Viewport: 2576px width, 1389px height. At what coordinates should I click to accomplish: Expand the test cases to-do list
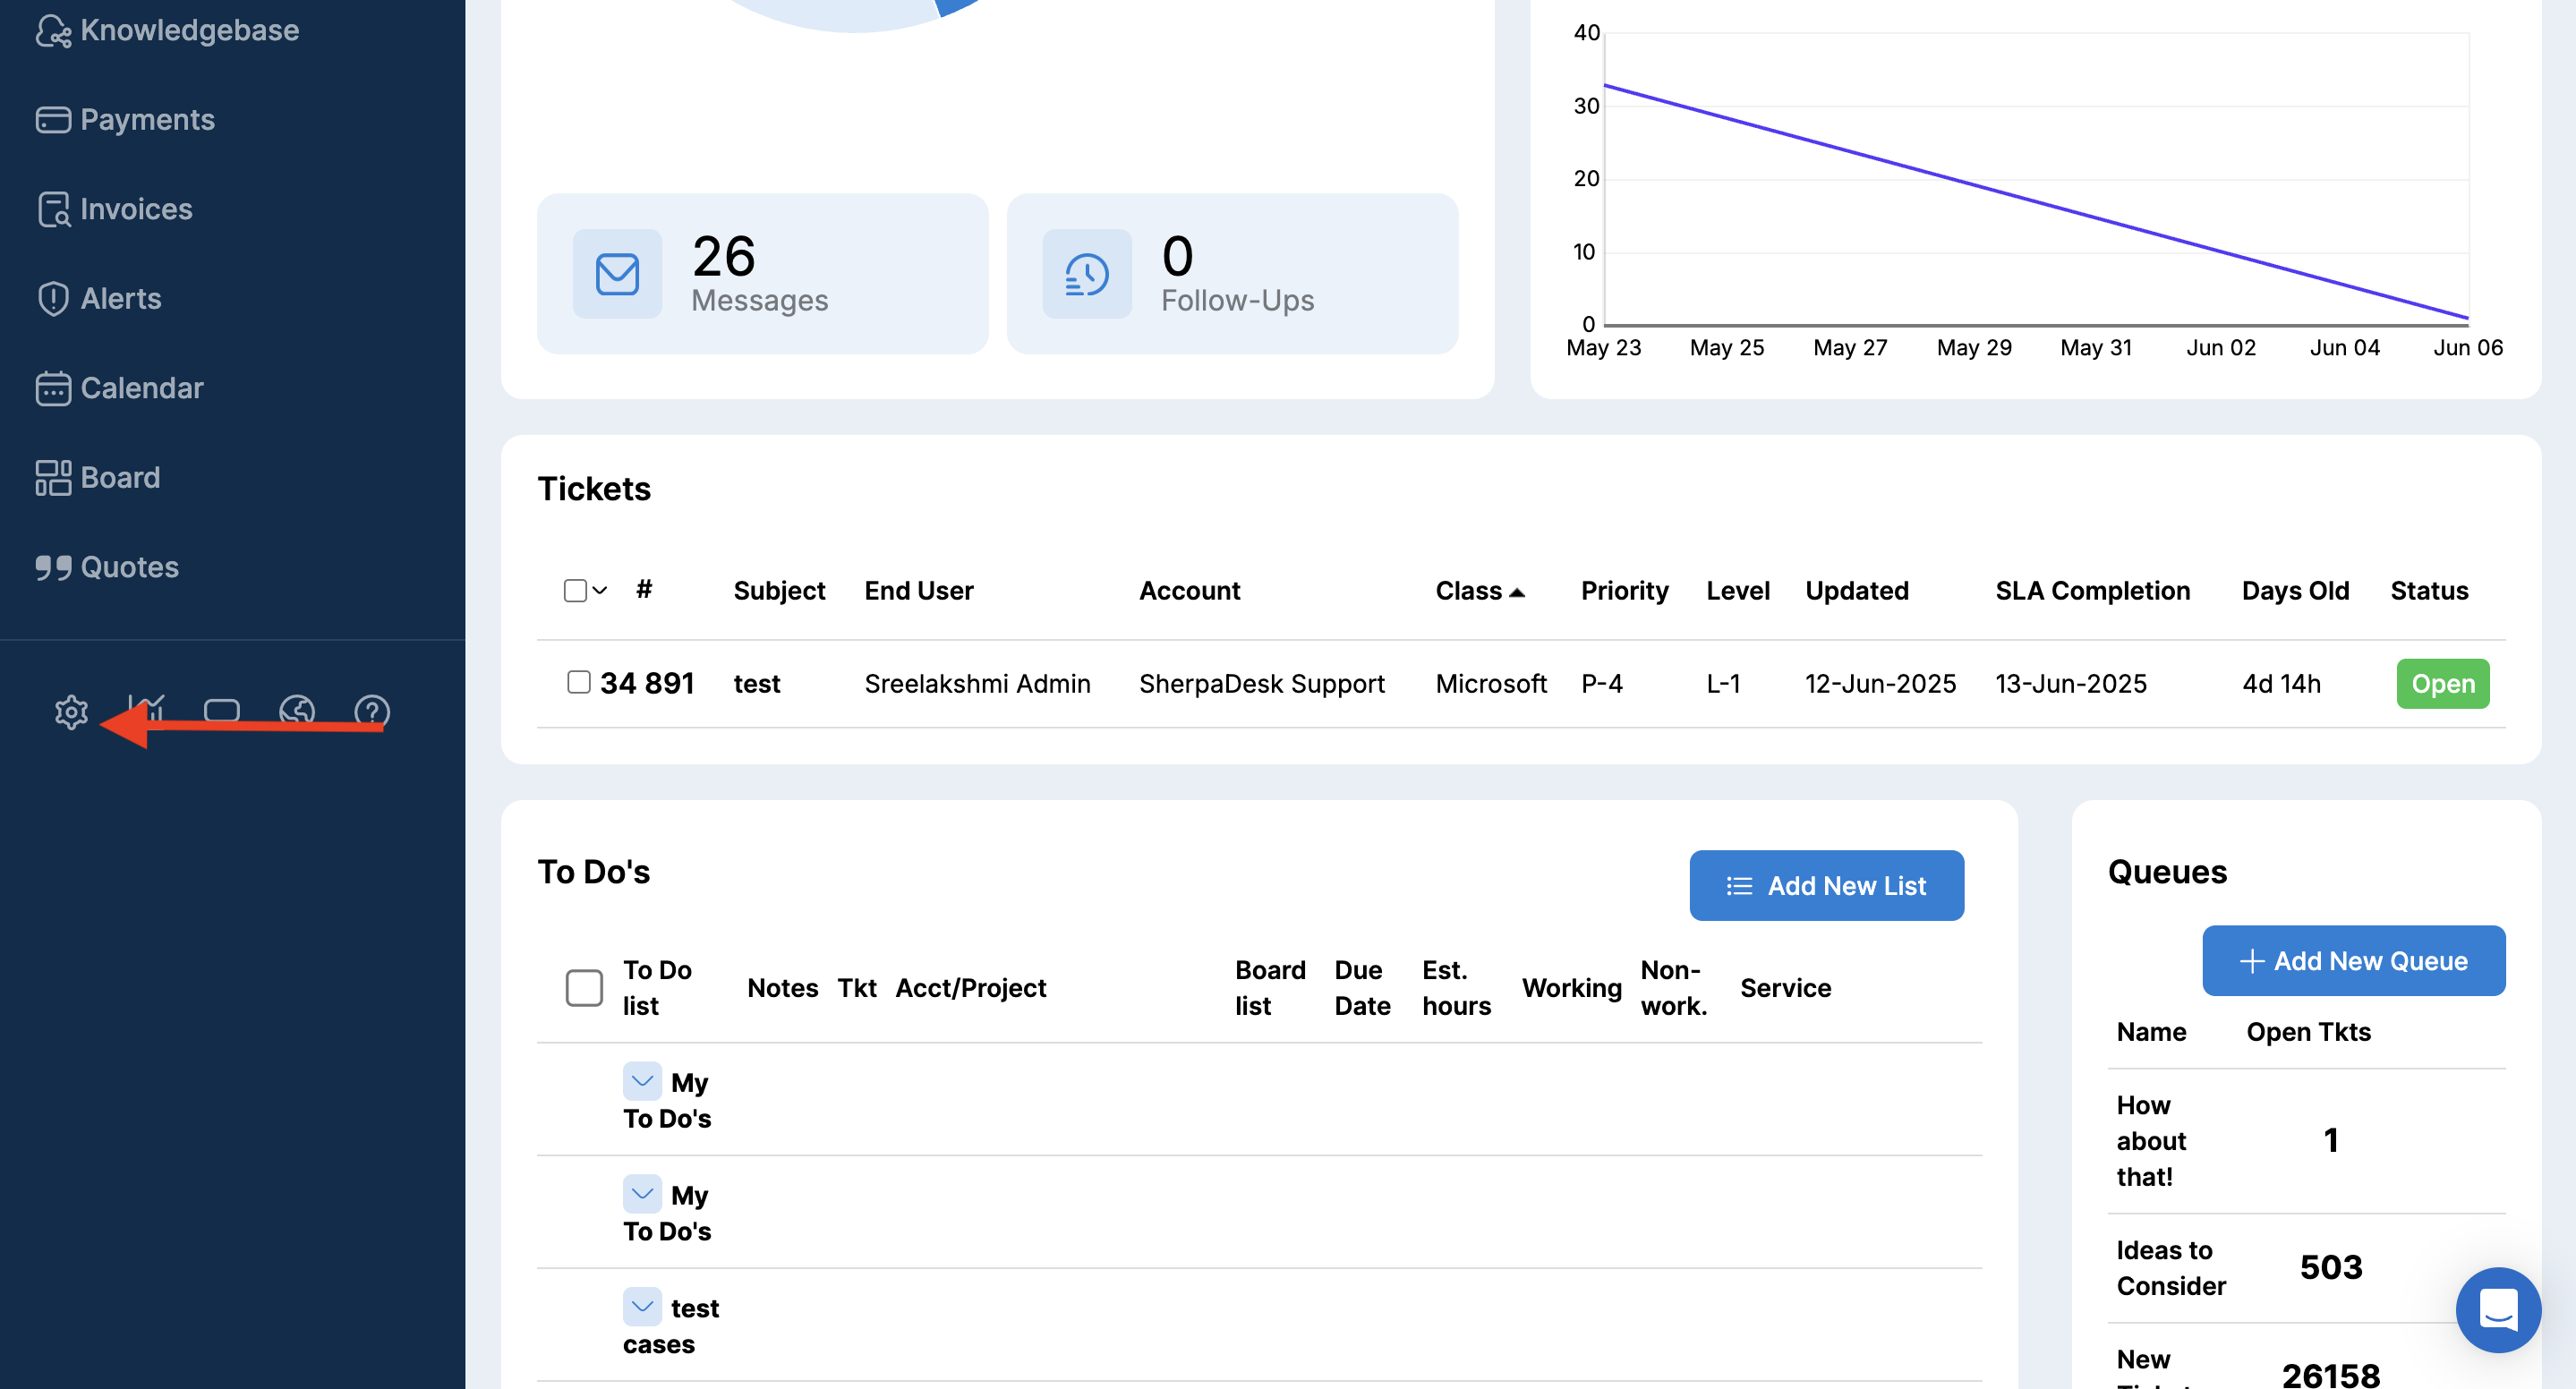pos(642,1306)
